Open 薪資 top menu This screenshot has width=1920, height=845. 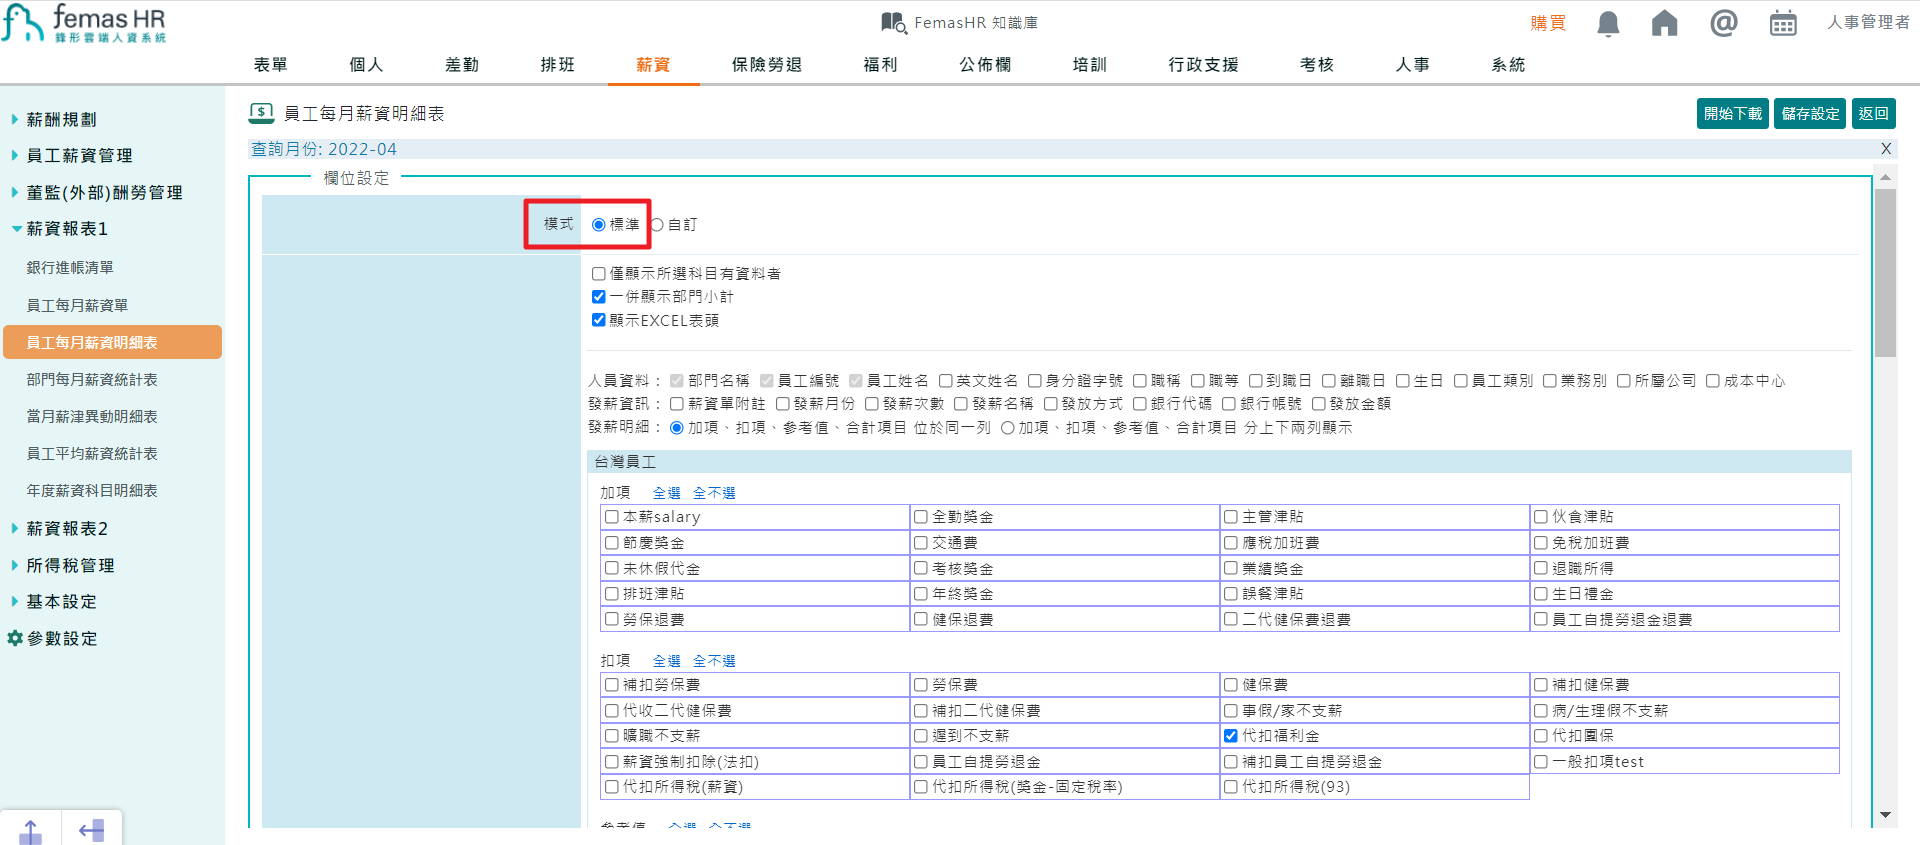[x=653, y=64]
